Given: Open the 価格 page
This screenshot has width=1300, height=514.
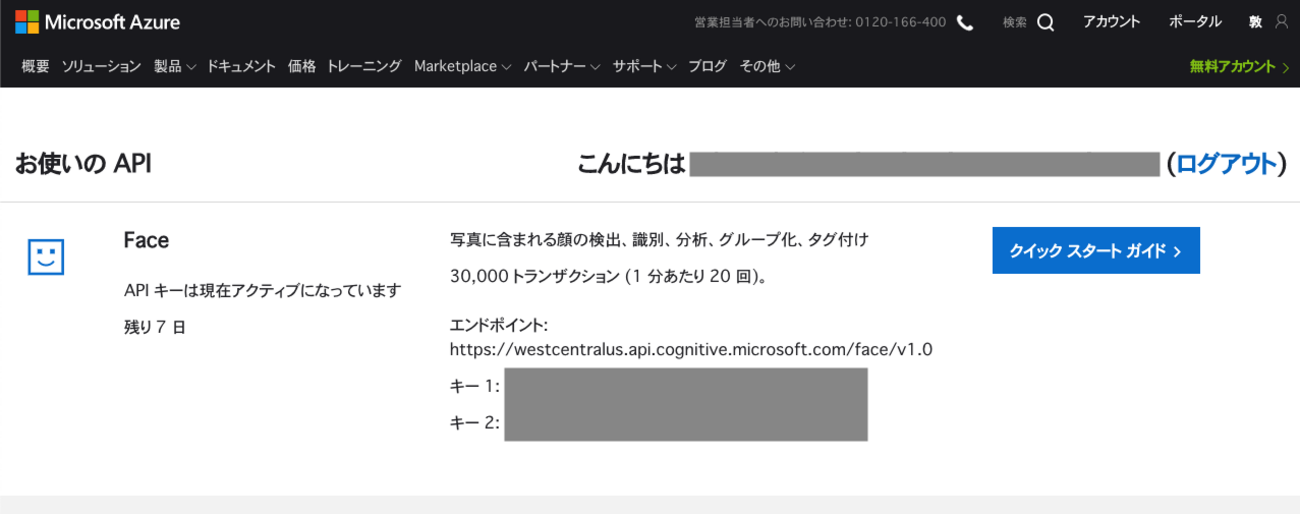Looking at the screenshot, I should 301,66.
